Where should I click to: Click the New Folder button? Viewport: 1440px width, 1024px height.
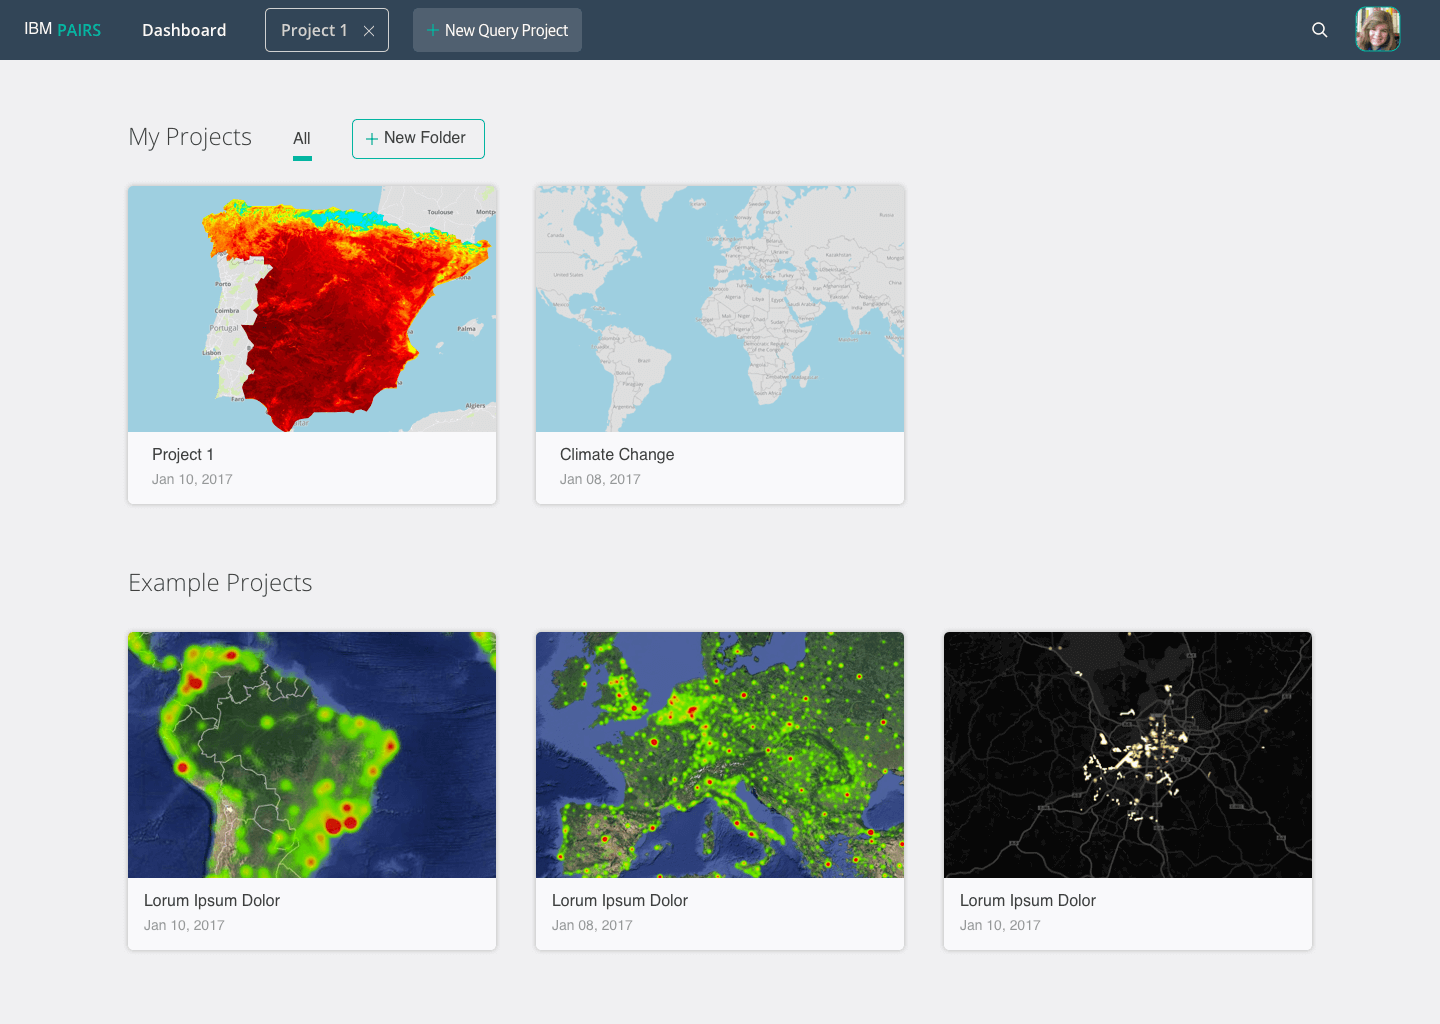click(418, 138)
